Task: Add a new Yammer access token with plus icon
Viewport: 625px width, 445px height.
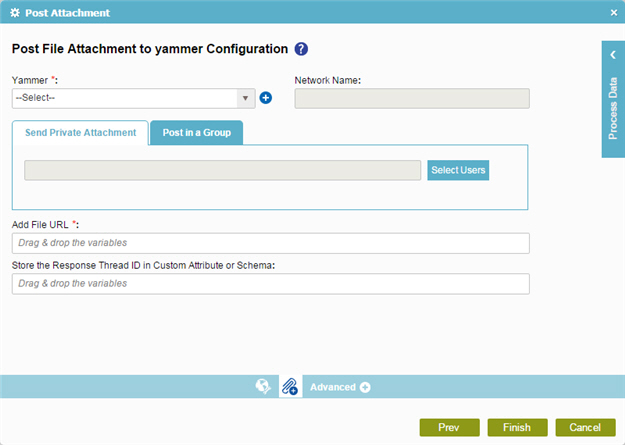Action: (265, 98)
